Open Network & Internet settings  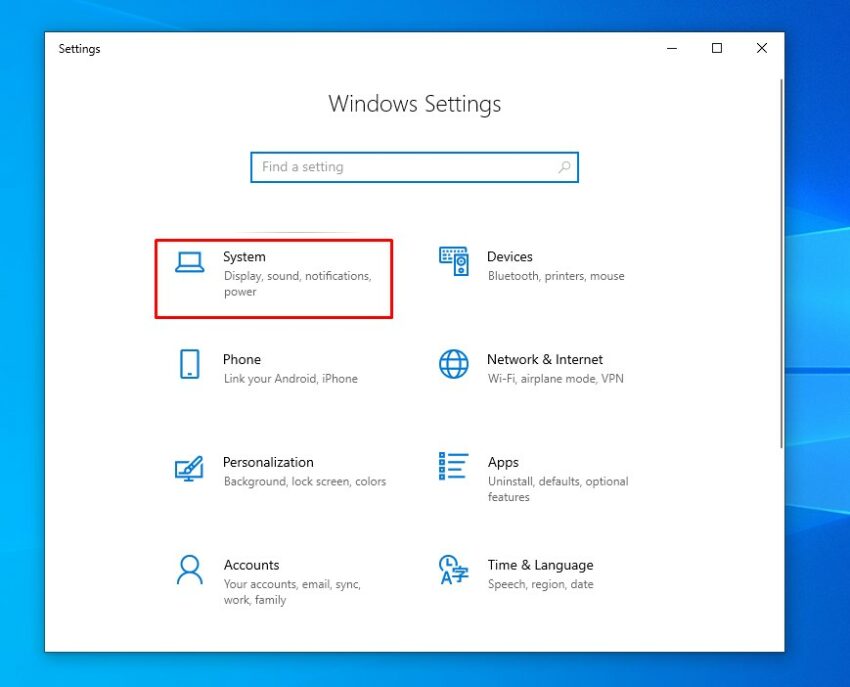[x=540, y=368]
